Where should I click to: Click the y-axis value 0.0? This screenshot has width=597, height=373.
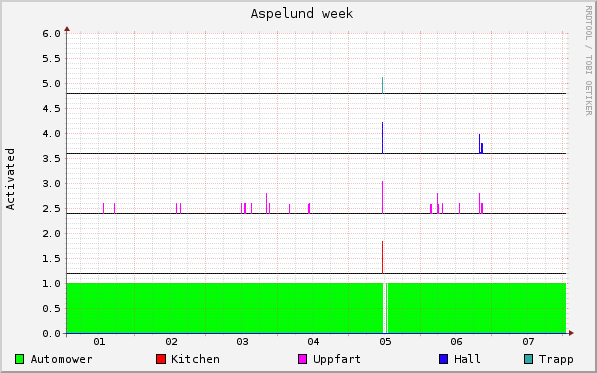coord(52,334)
